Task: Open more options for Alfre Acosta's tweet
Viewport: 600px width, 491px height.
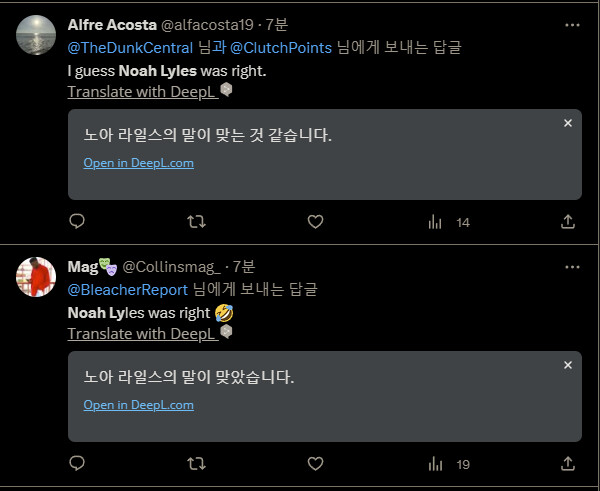Action: pos(573,24)
